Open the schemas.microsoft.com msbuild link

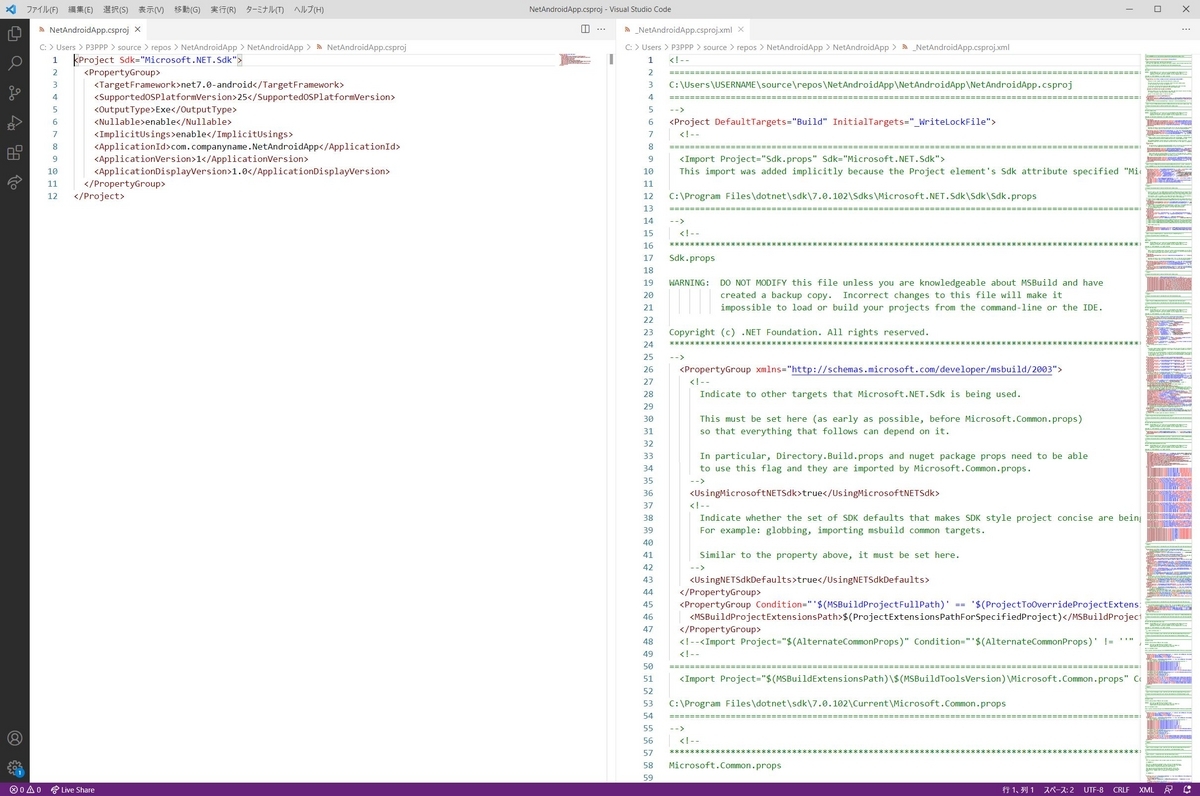tap(920, 369)
